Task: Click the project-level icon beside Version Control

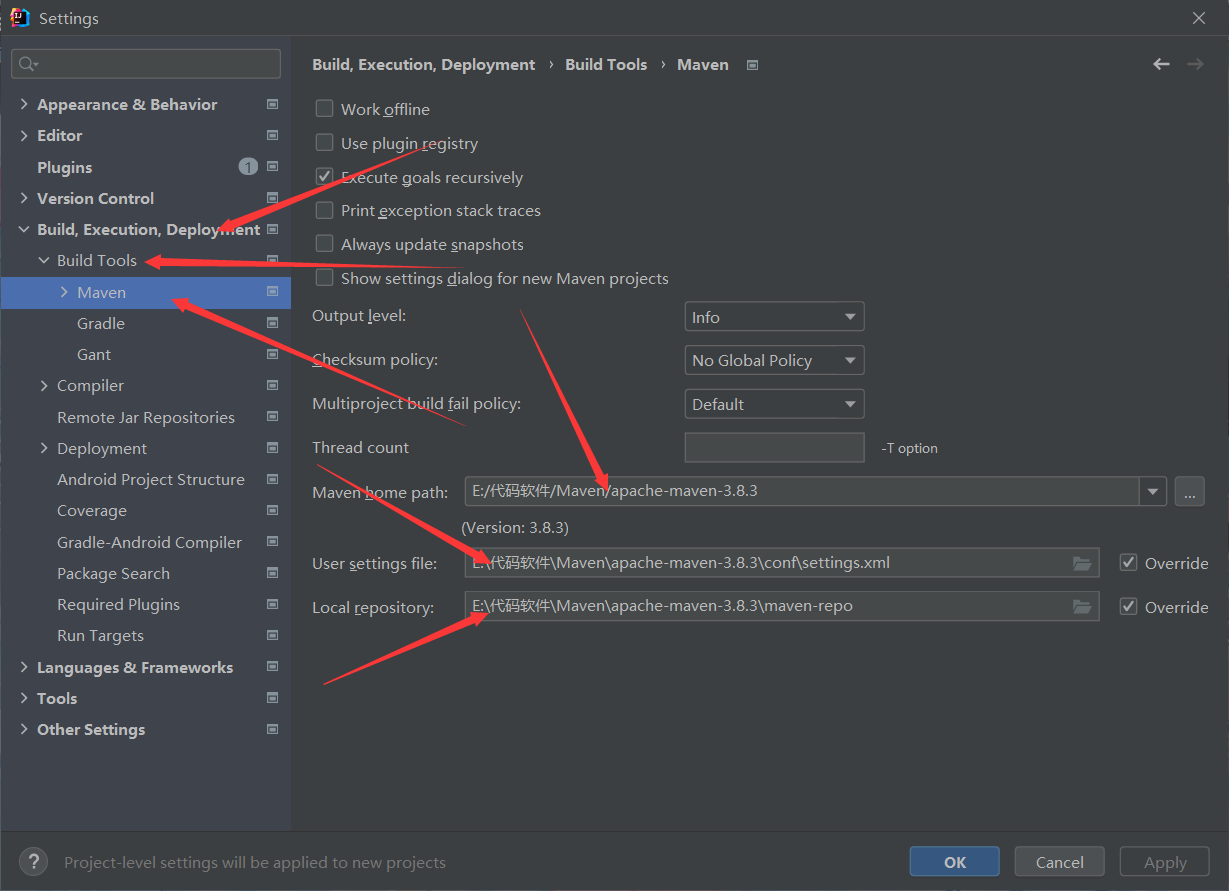Action: [272, 198]
